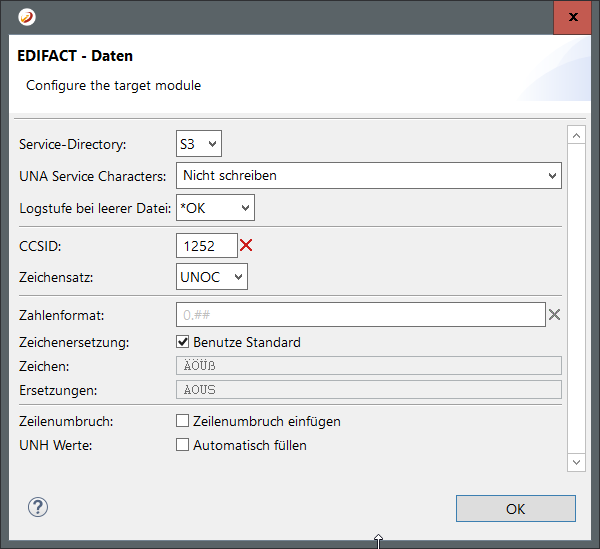
Task: Enable Zeilenumbruch einfügen checkbox
Action: [x=183, y=421]
